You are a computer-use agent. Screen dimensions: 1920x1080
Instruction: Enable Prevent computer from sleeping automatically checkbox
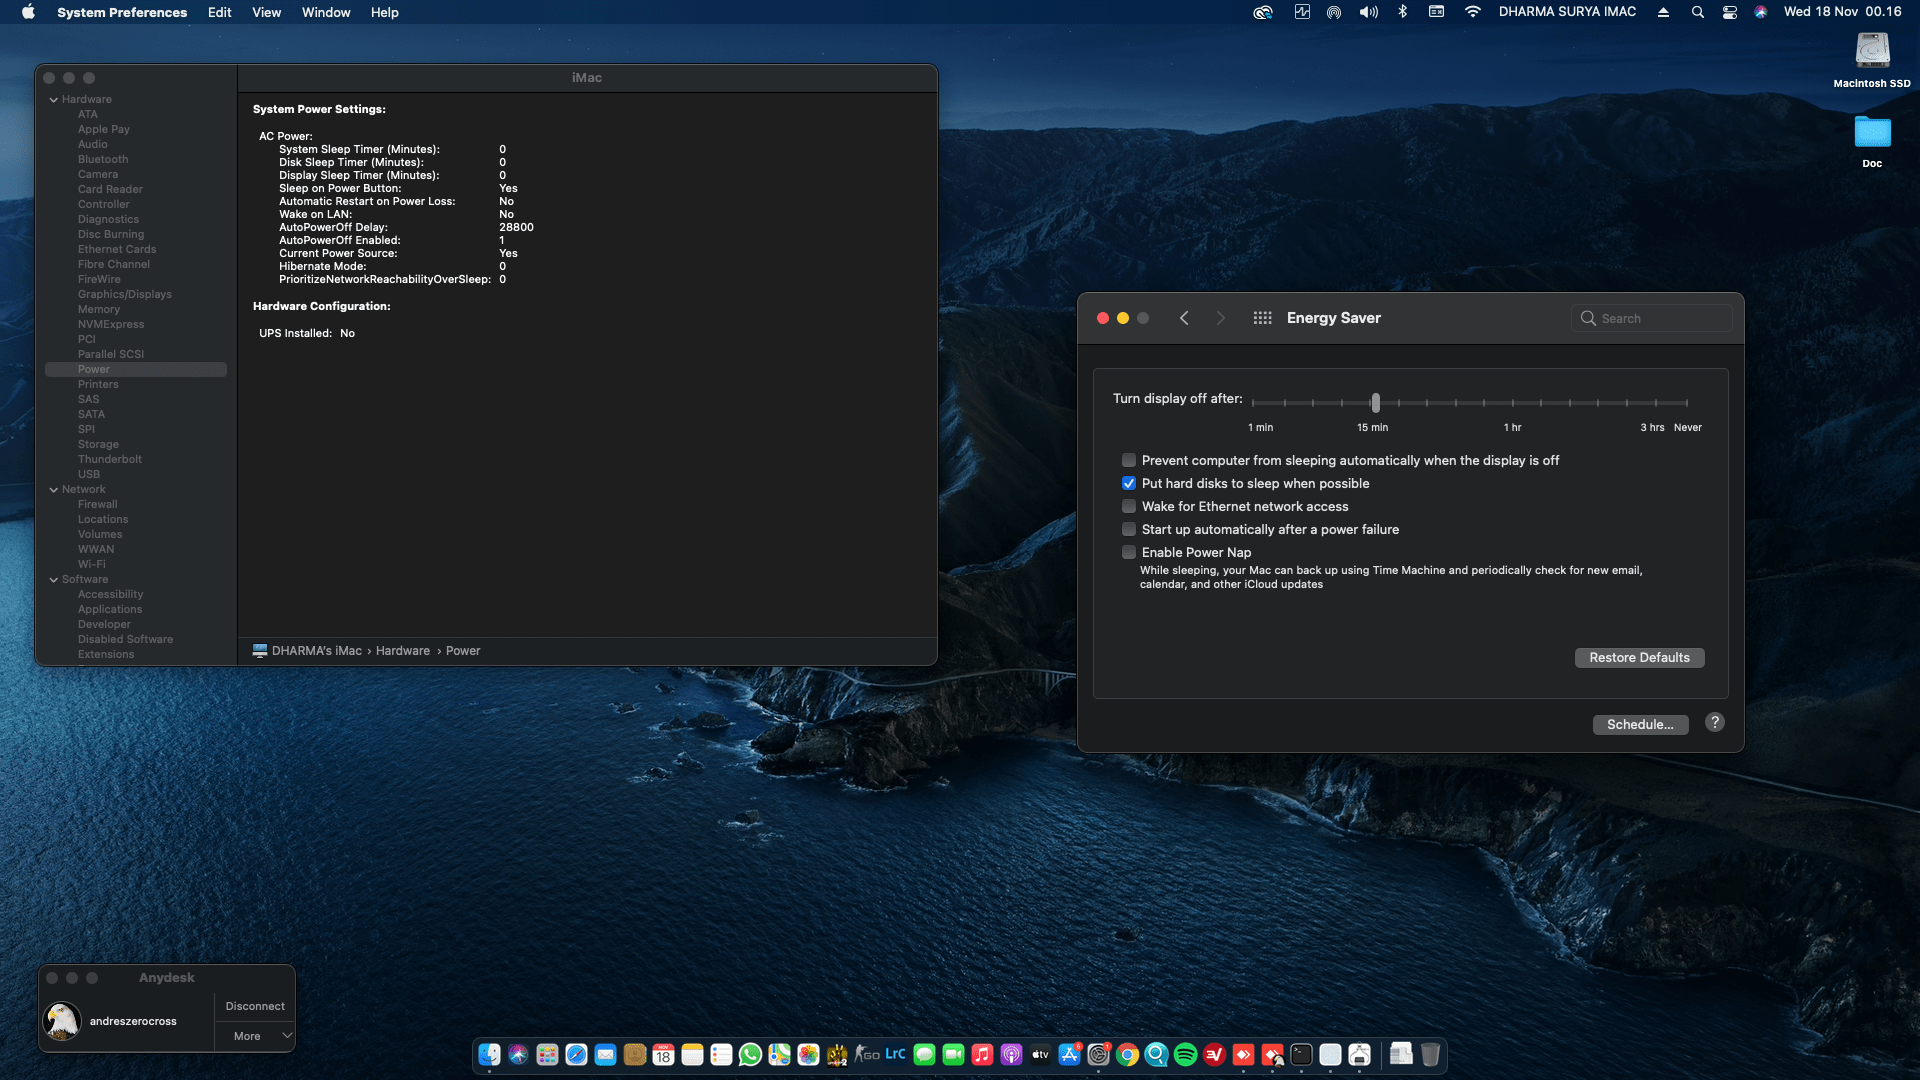pyautogui.click(x=1129, y=461)
